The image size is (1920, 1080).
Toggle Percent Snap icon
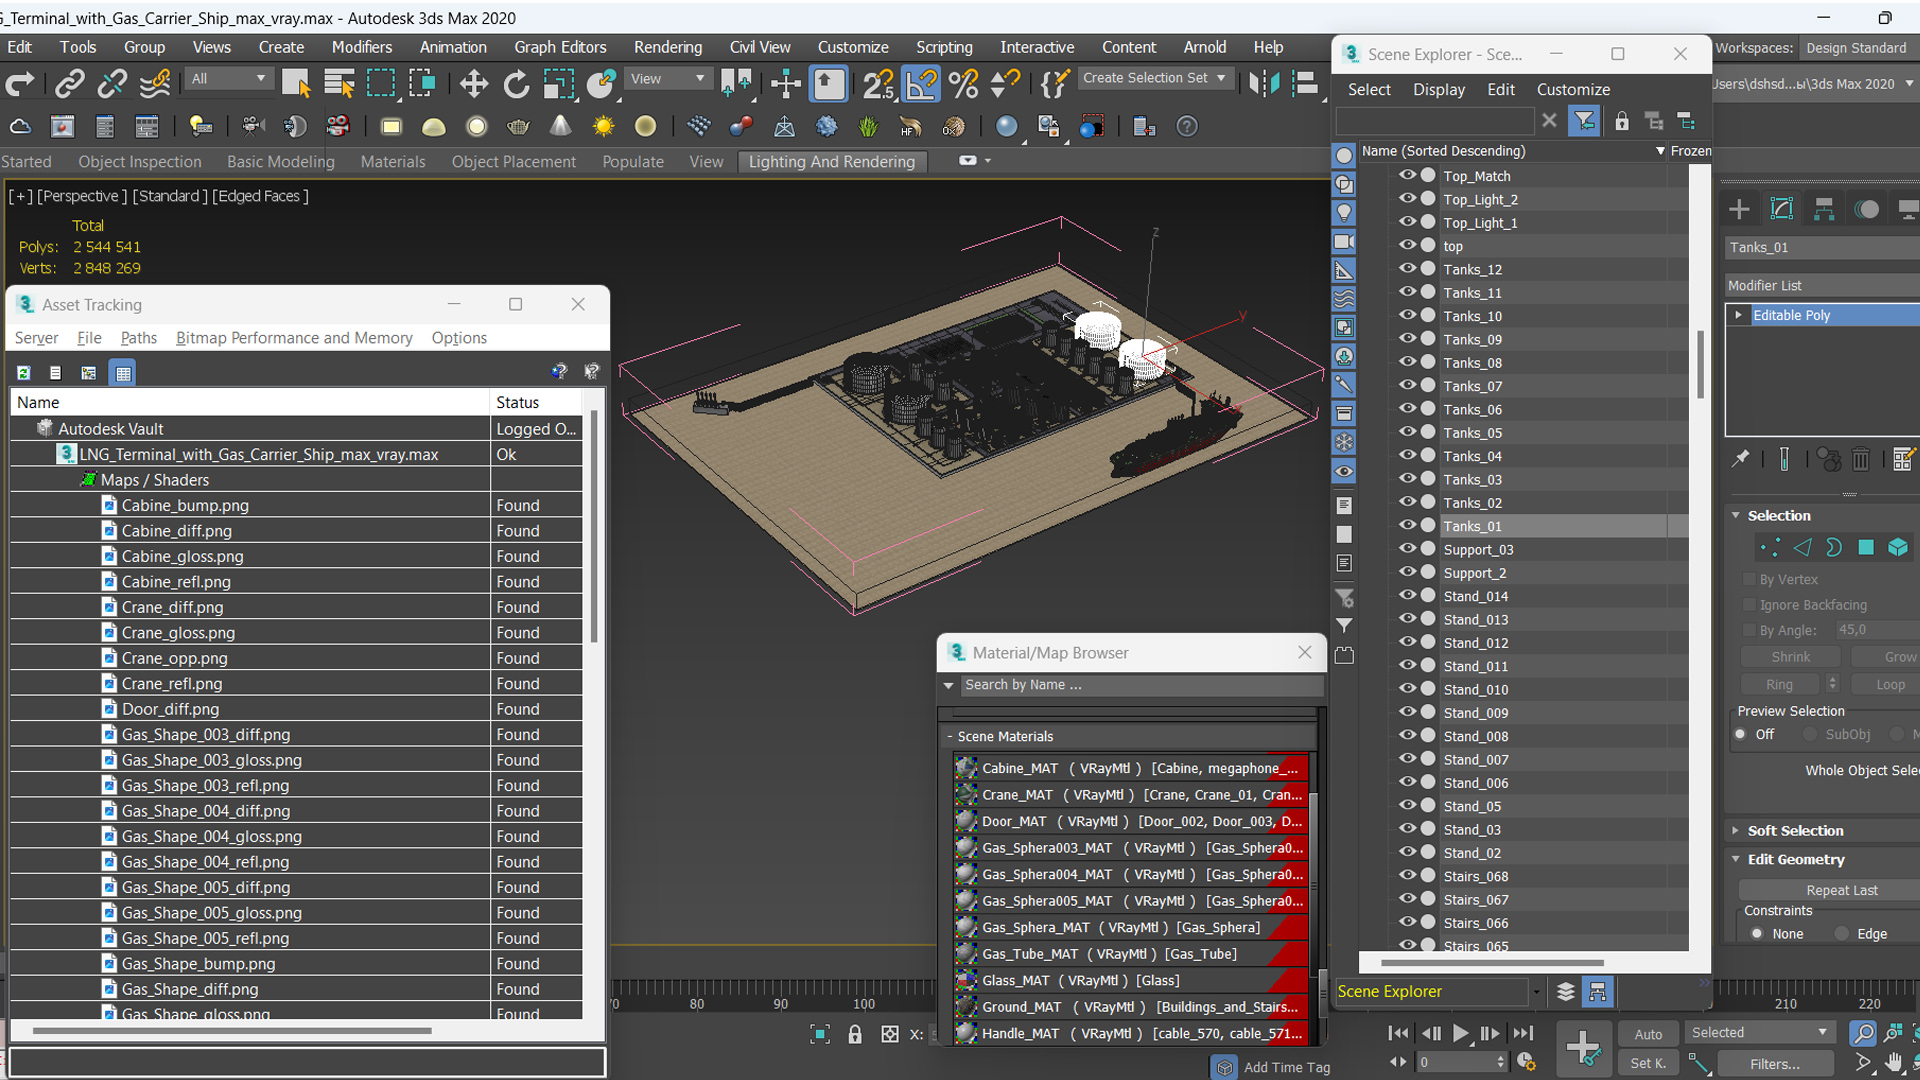pyautogui.click(x=964, y=84)
